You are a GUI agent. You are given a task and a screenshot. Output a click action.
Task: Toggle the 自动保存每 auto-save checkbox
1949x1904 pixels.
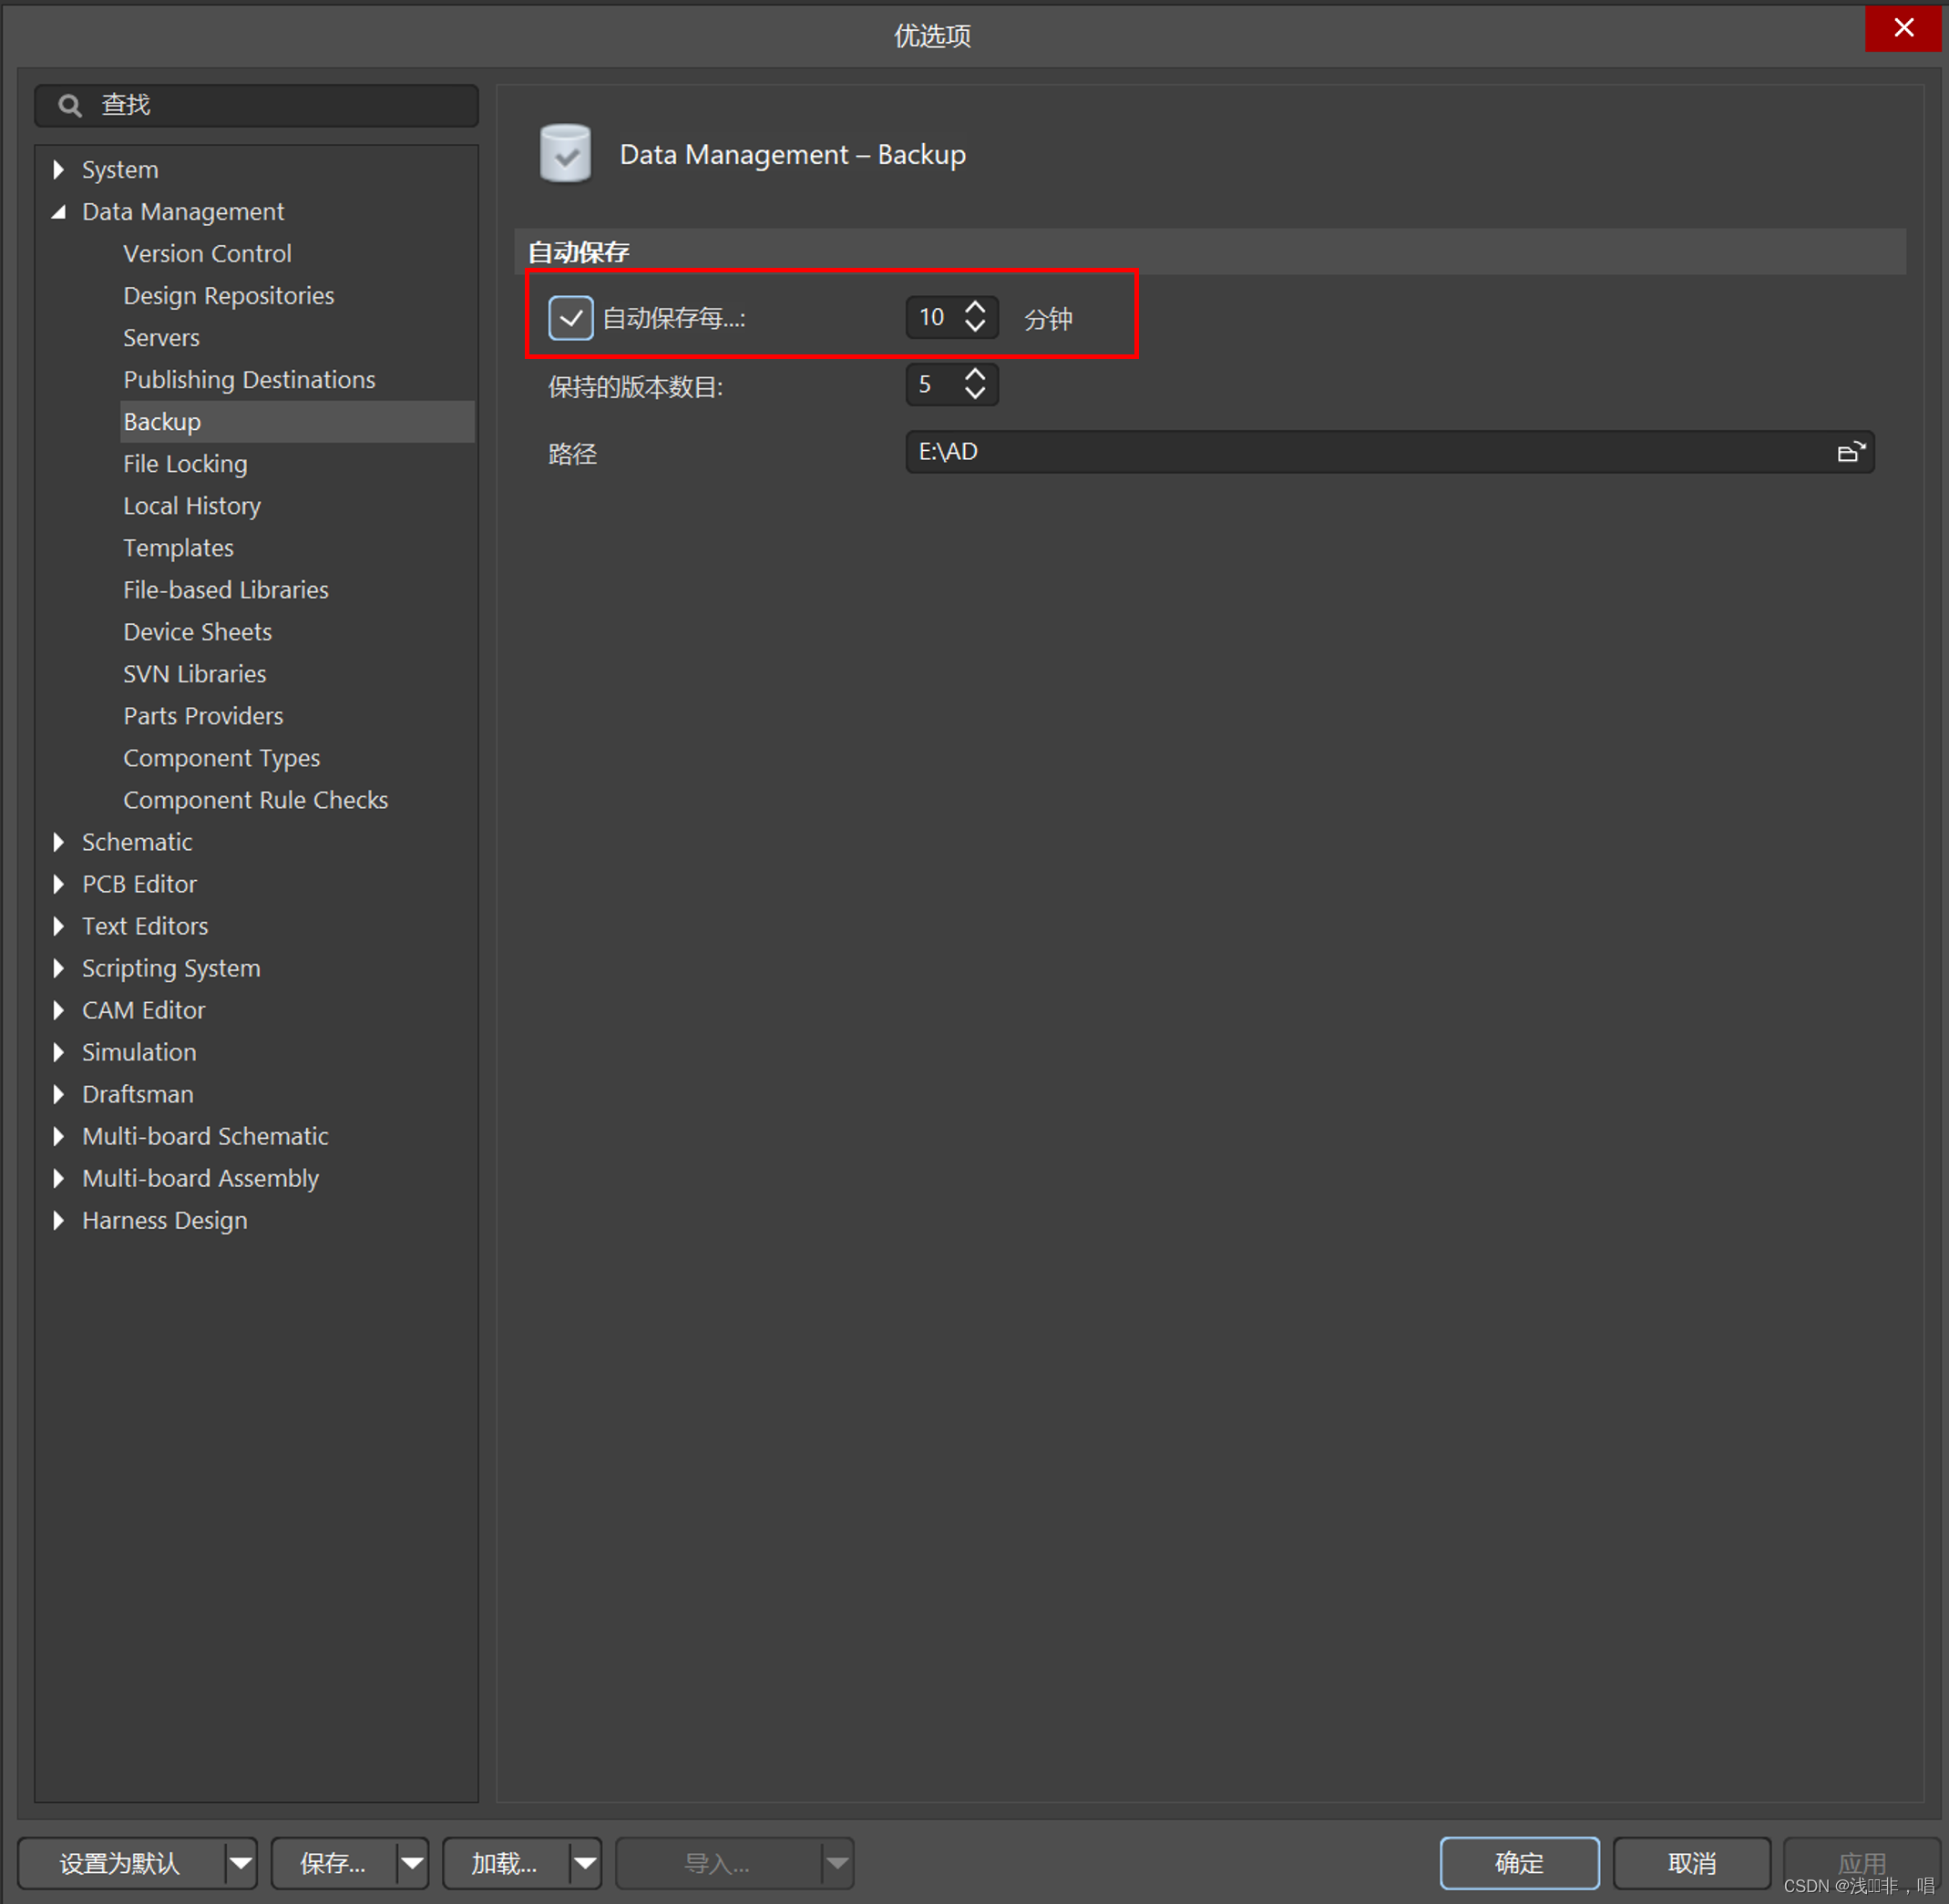(x=570, y=318)
